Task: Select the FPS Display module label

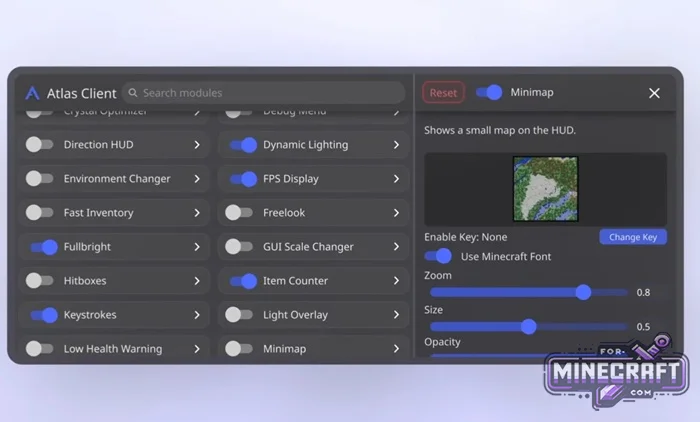Action: (291, 179)
